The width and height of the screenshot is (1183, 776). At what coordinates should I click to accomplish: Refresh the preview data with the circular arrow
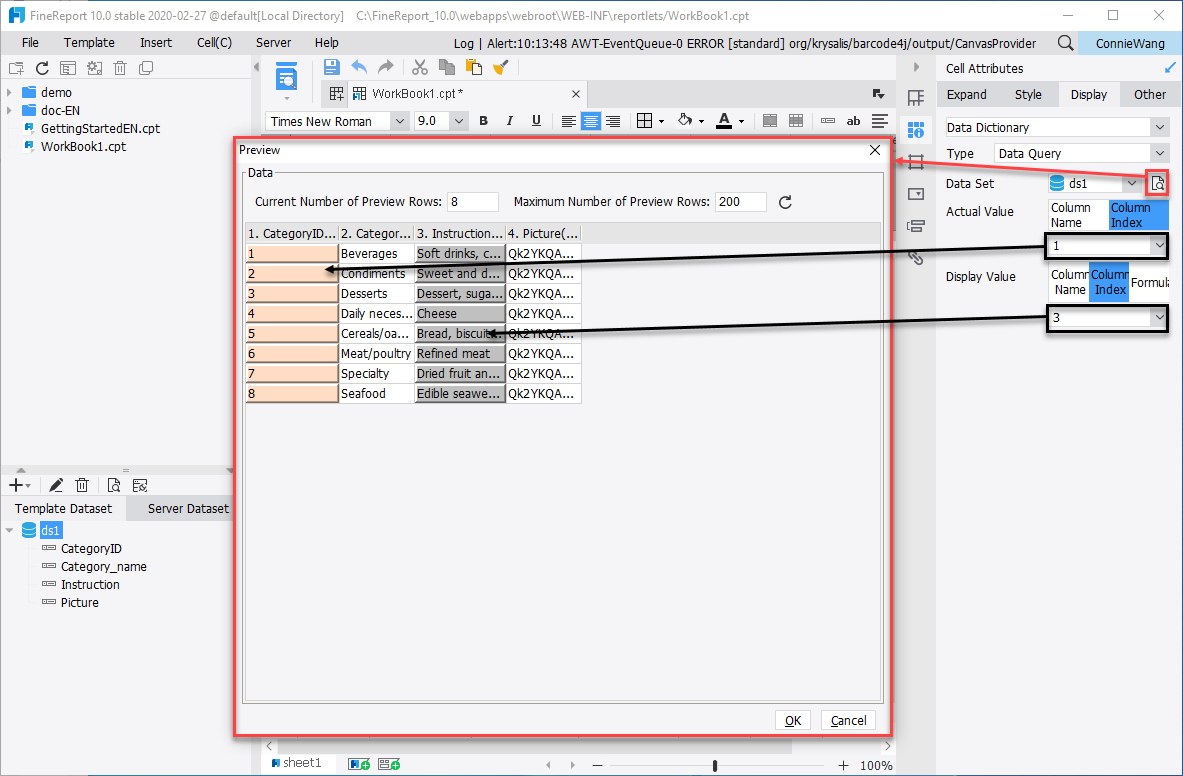[x=785, y=201]
